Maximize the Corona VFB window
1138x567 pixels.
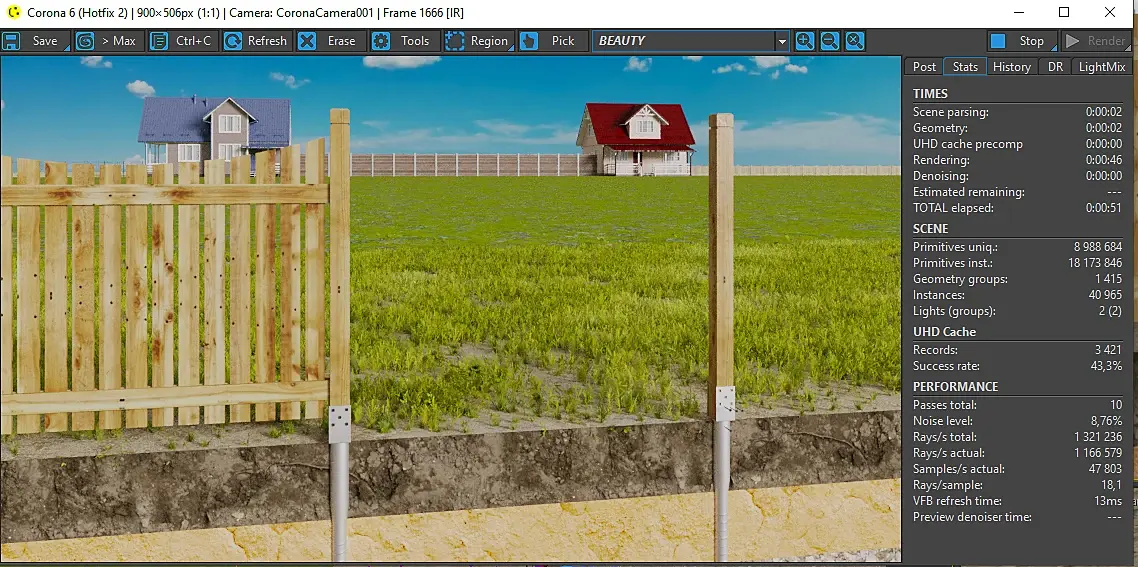(x=1064, y=12)
